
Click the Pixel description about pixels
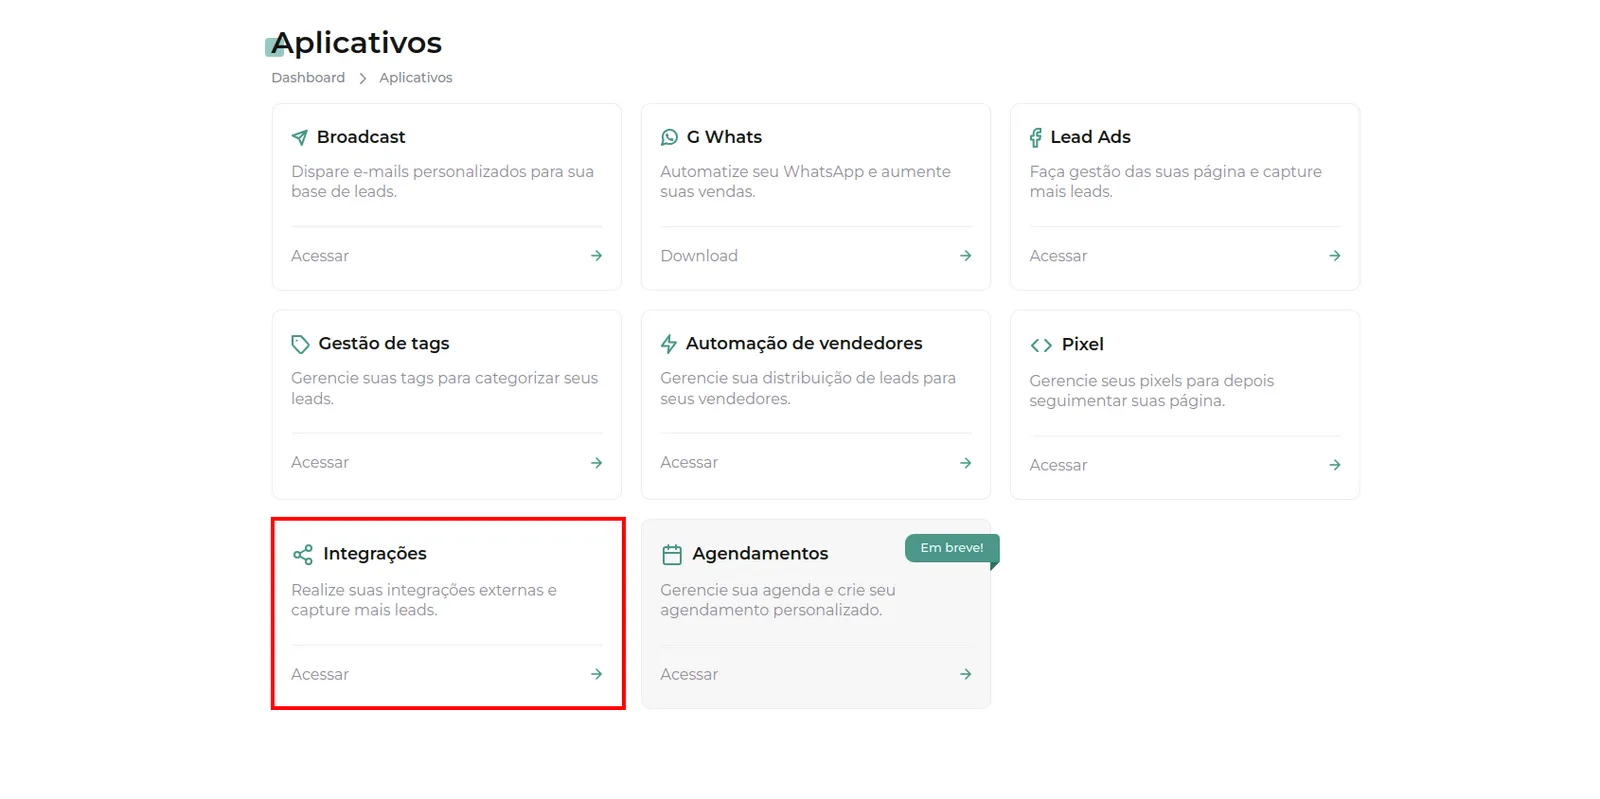point(1151,391)
